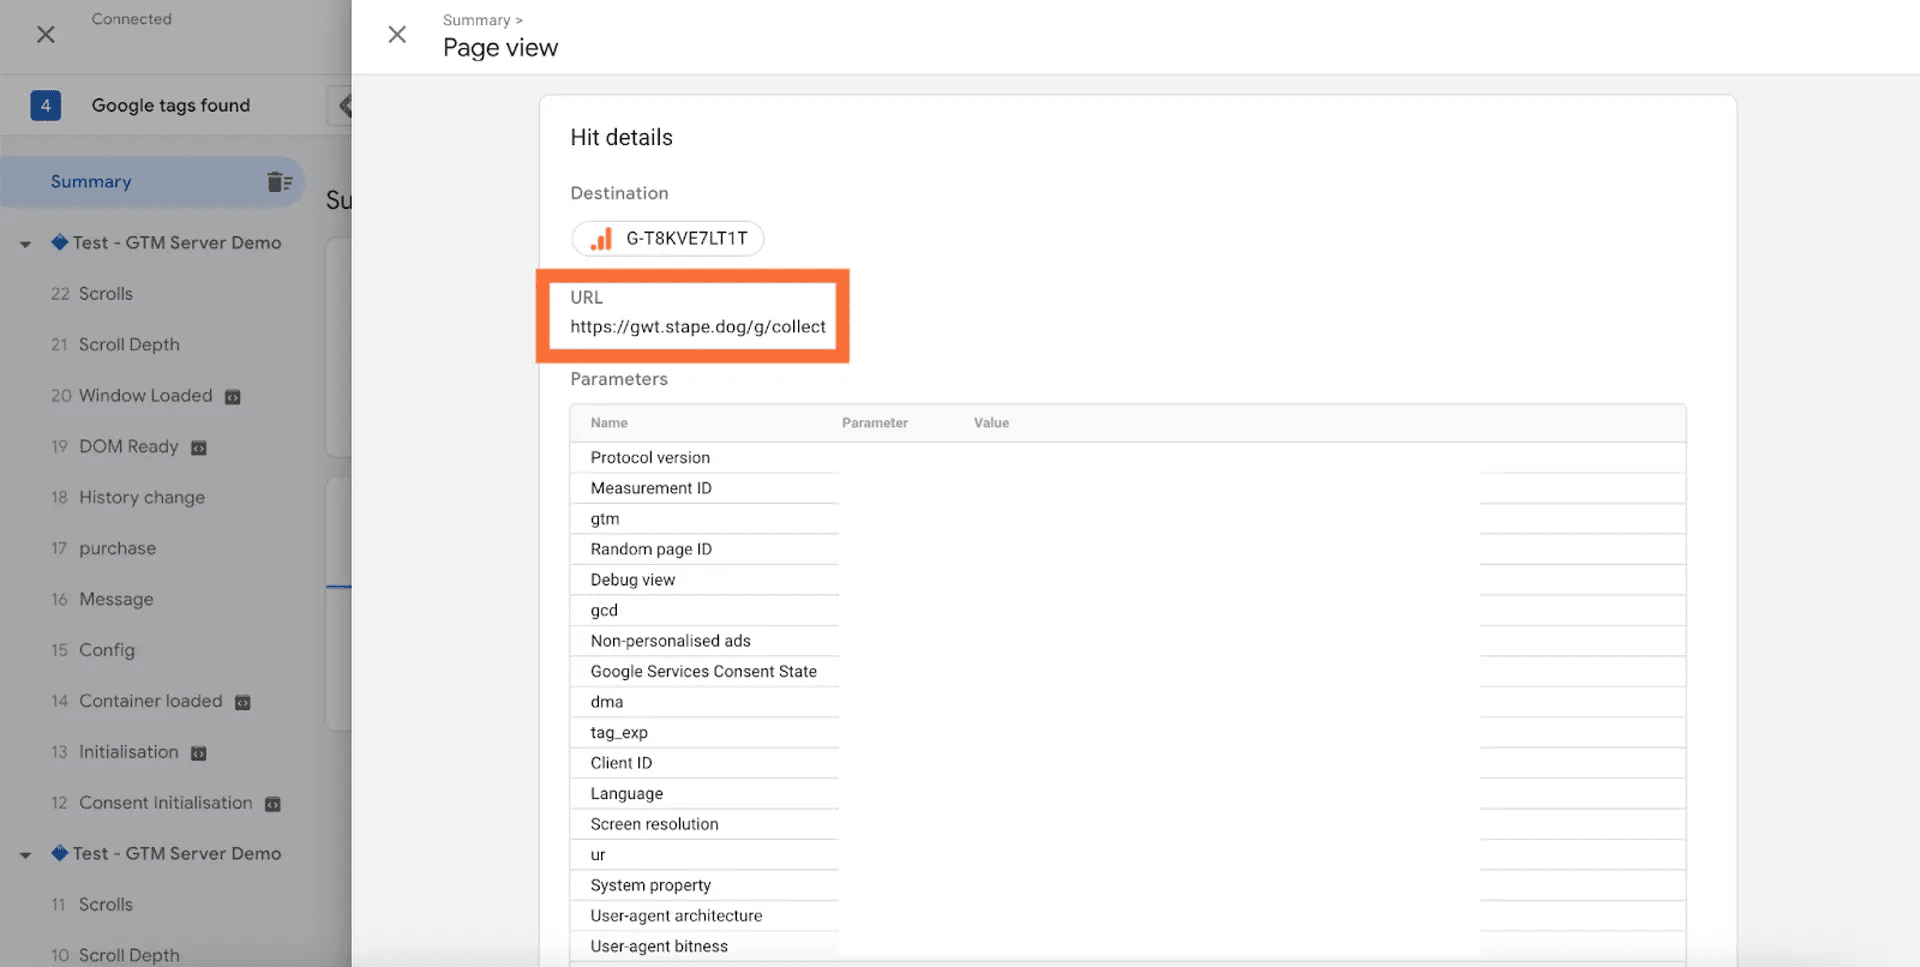Click the Google tags found count badge
The height and width of the screenshot is (967, 1920).
(x=45, y=105)
